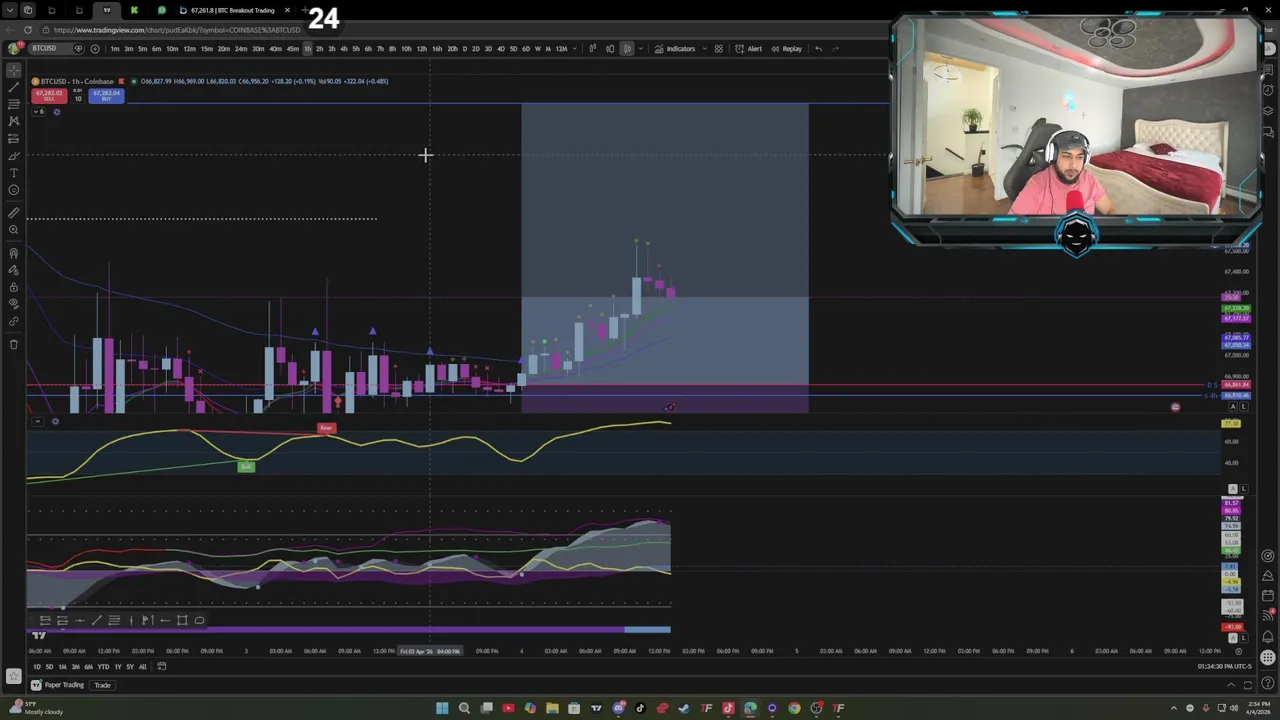
Task: Open the patterns drawing tools
Action: (13, 121)
